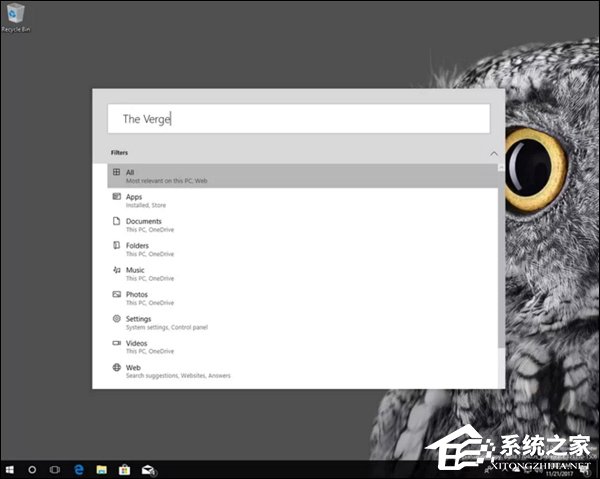Click the filter list scrollbar
600x479 pixels.
501,260
